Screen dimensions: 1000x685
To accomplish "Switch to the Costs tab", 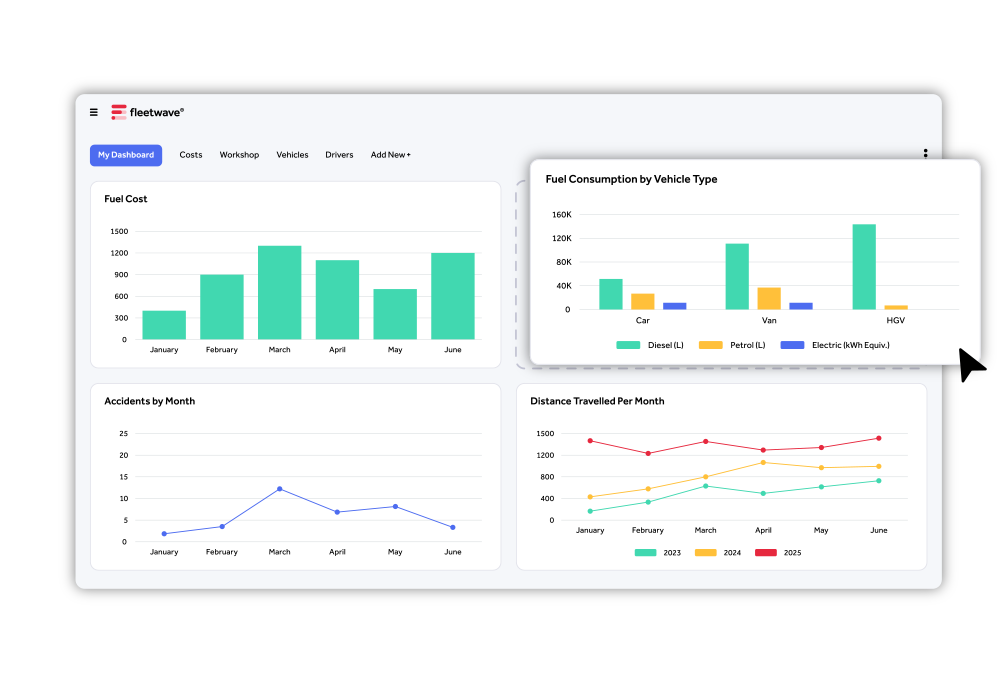I will [x=191, y=155].
